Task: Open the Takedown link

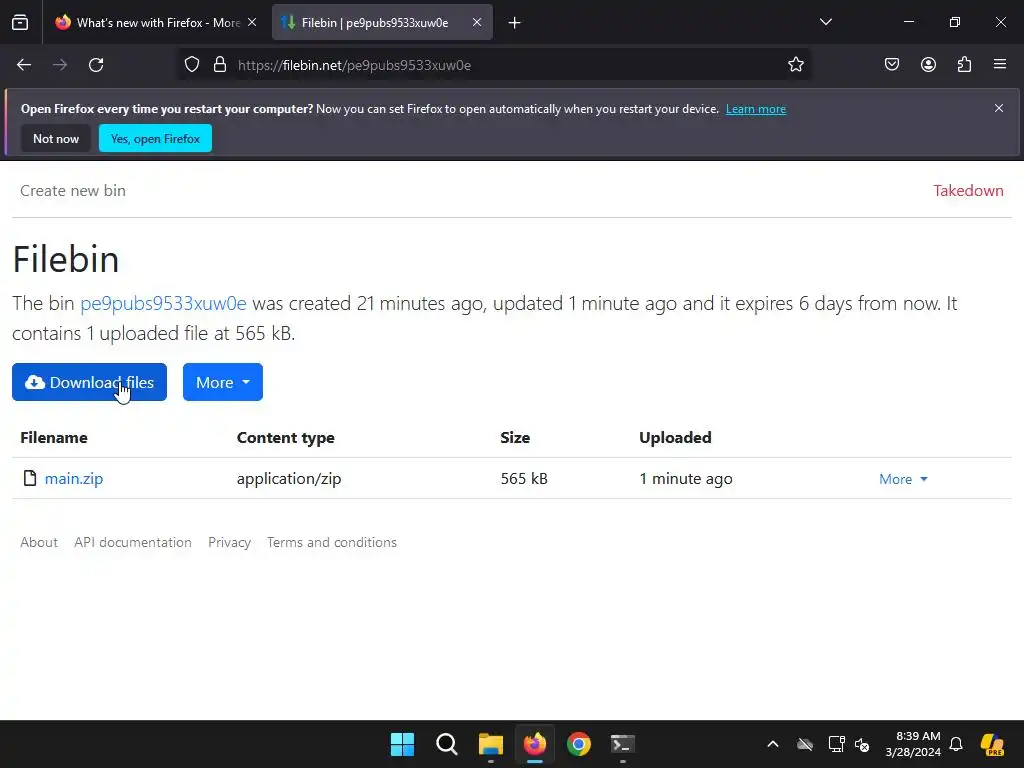Action: (x=968, y=191)
